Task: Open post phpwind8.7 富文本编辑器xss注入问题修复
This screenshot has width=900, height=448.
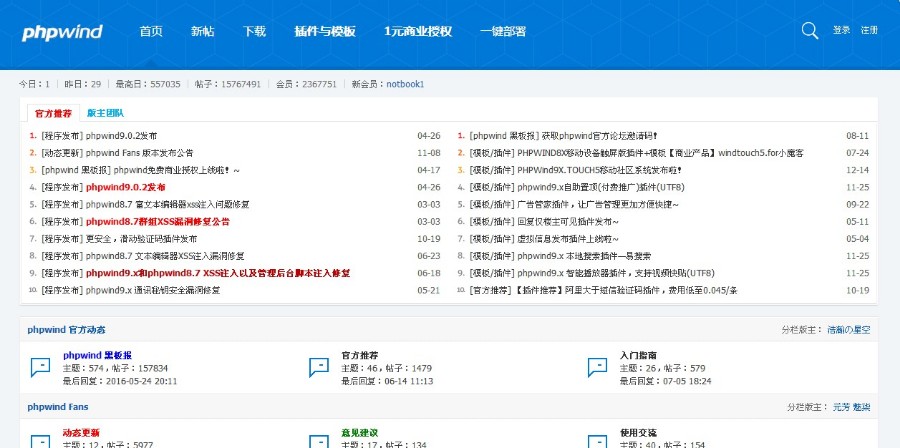Action: tap(168, 204)
